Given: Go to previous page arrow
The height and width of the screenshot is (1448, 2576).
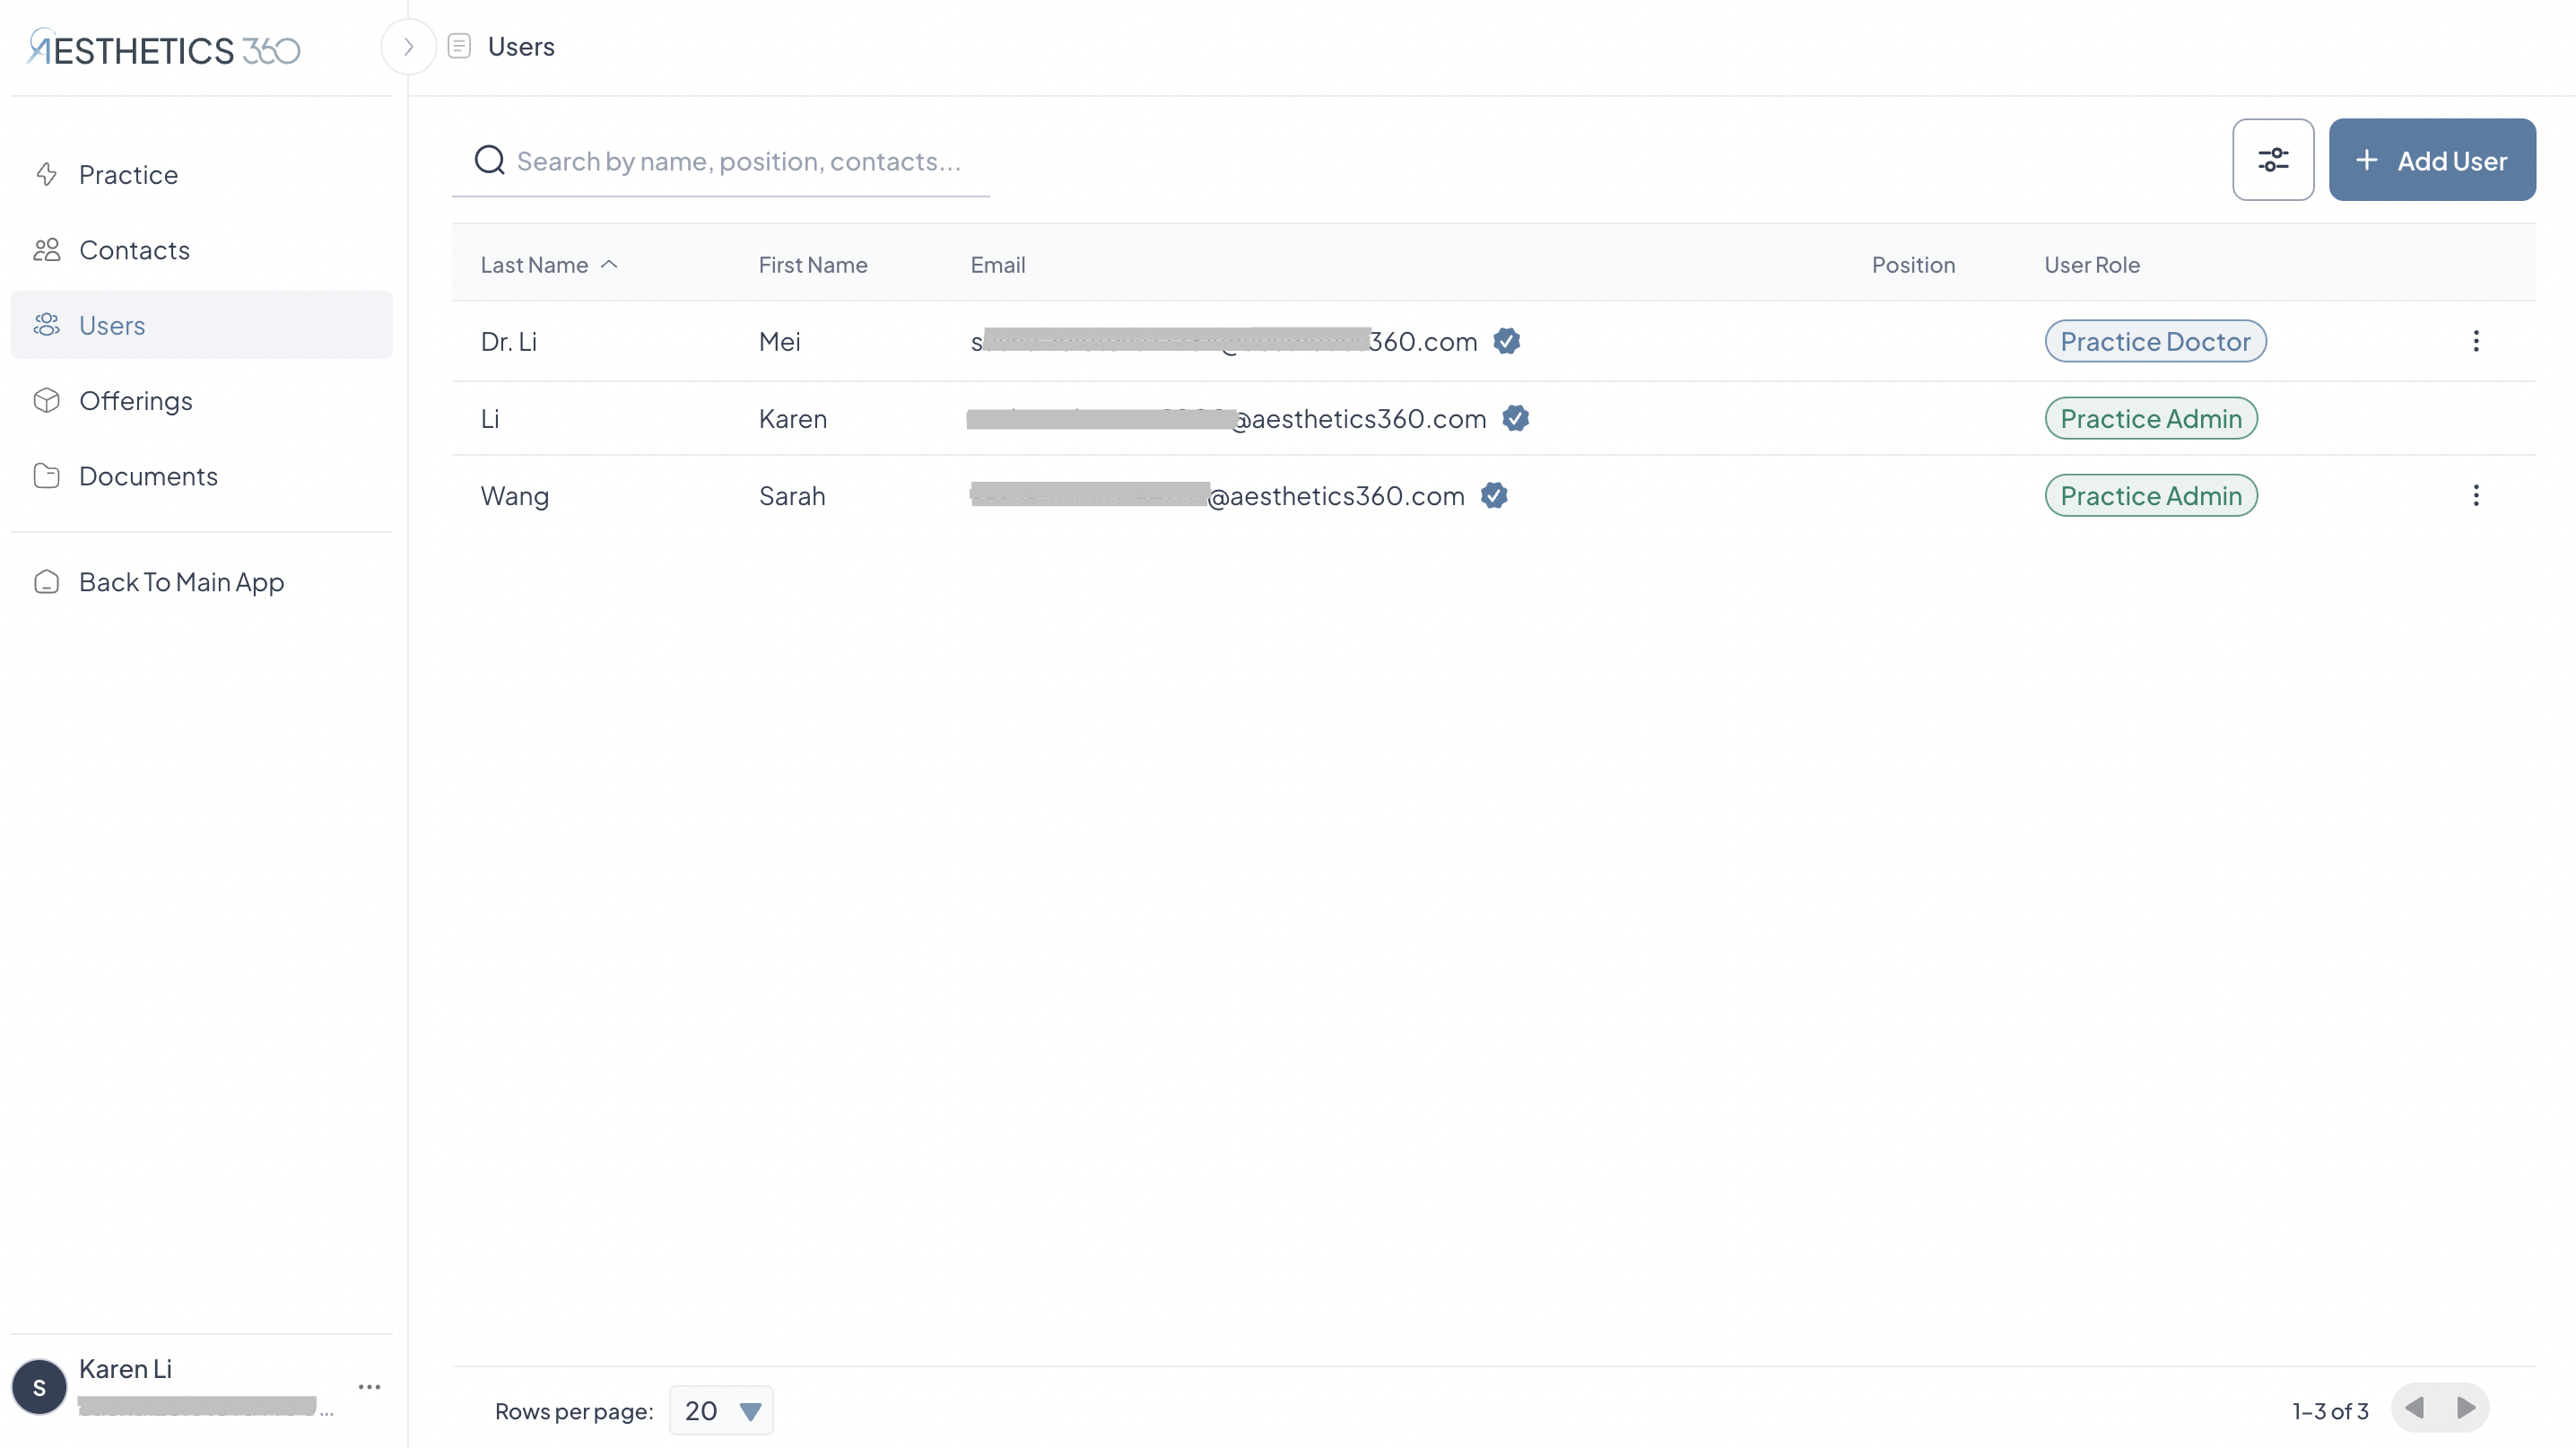Looking at the screenshot, I should click(2414, 1408).
